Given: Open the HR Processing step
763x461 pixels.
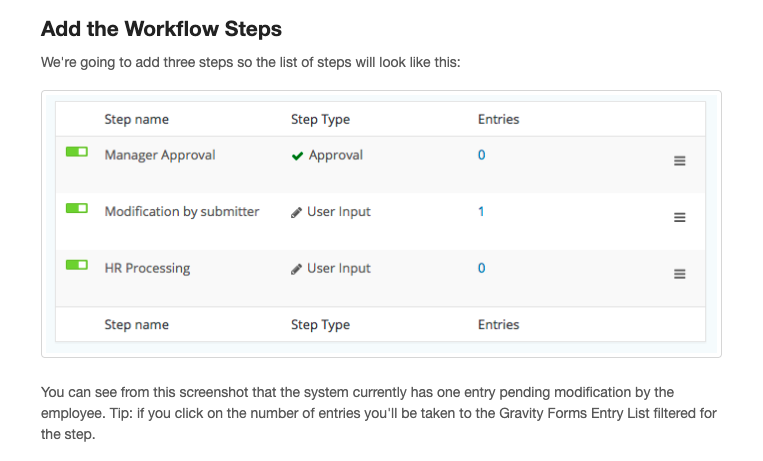Looking at the screenshot, I should [147, 268].
